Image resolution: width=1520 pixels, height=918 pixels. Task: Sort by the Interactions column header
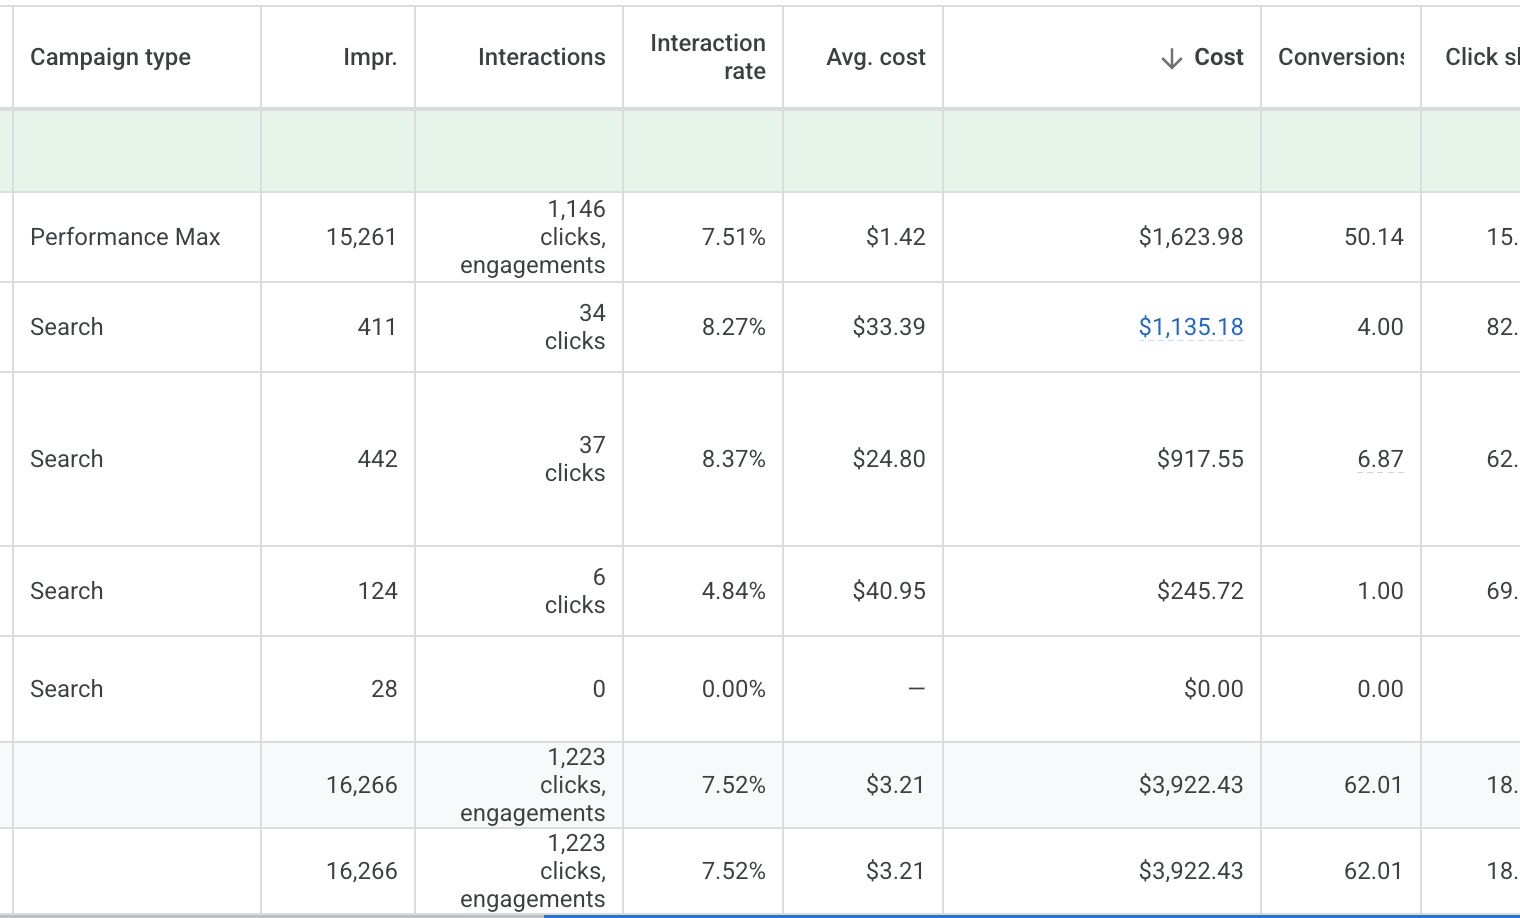click(x=541, y=57)
